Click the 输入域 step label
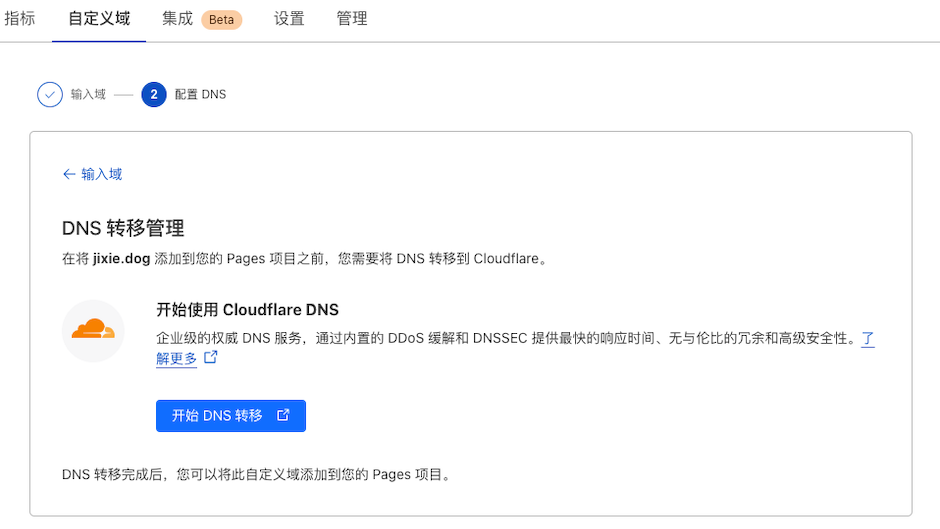The width and height of the screenshot is (940, 529). coord(88,94)
